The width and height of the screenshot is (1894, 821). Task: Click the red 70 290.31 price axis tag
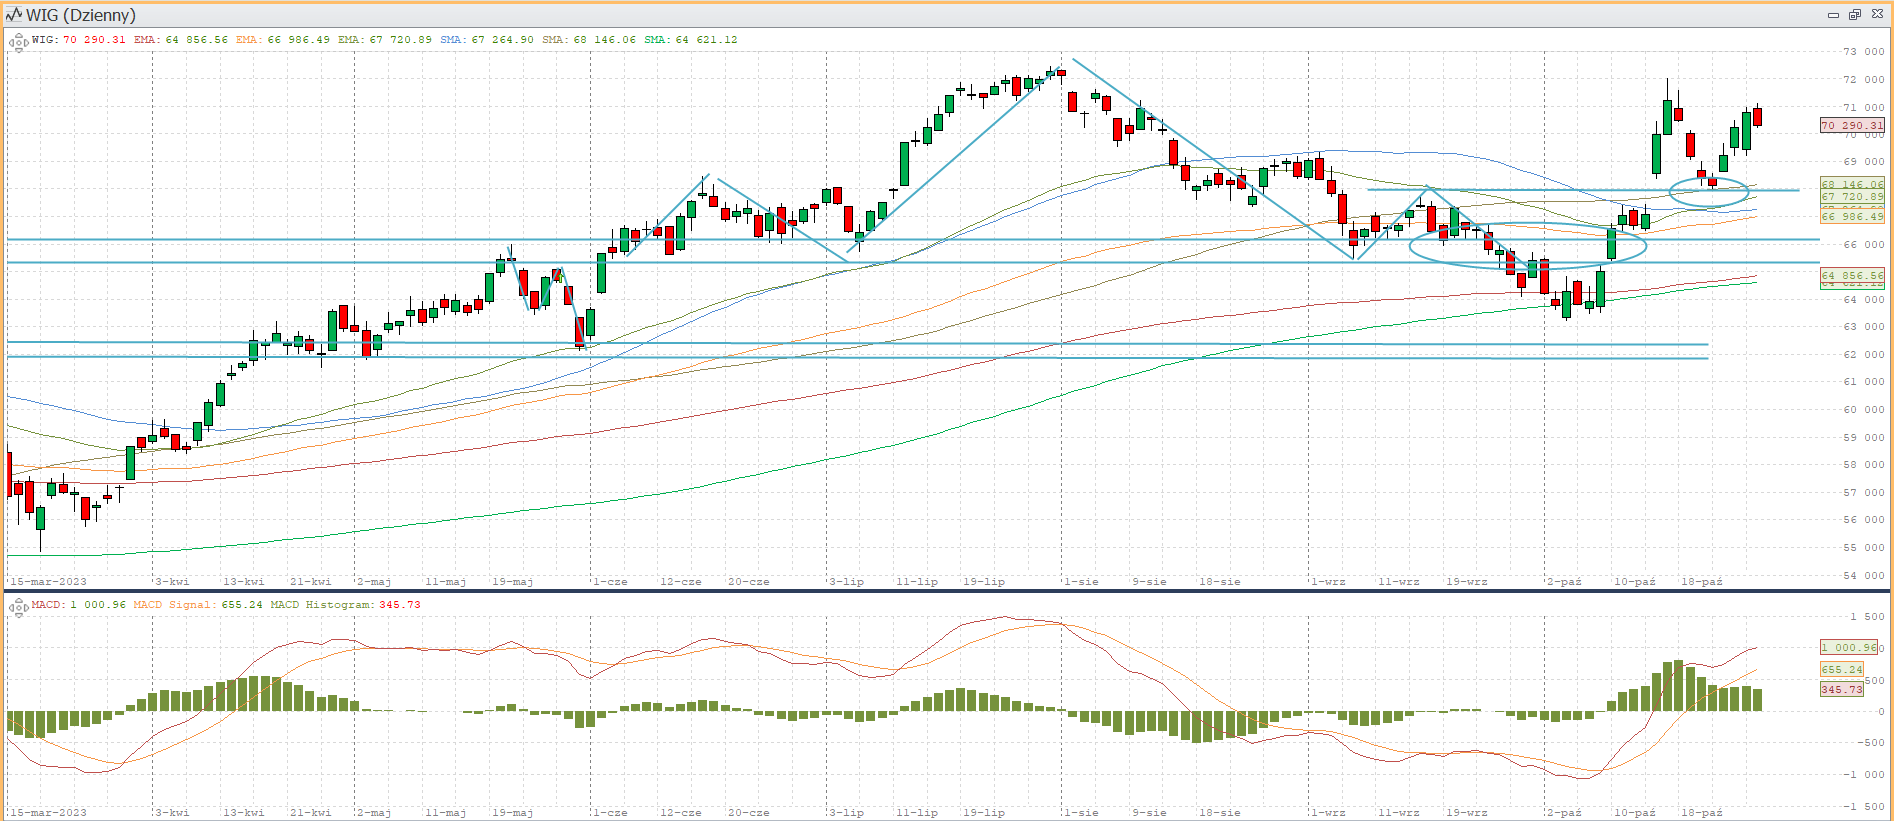[x=1852, y=126]
